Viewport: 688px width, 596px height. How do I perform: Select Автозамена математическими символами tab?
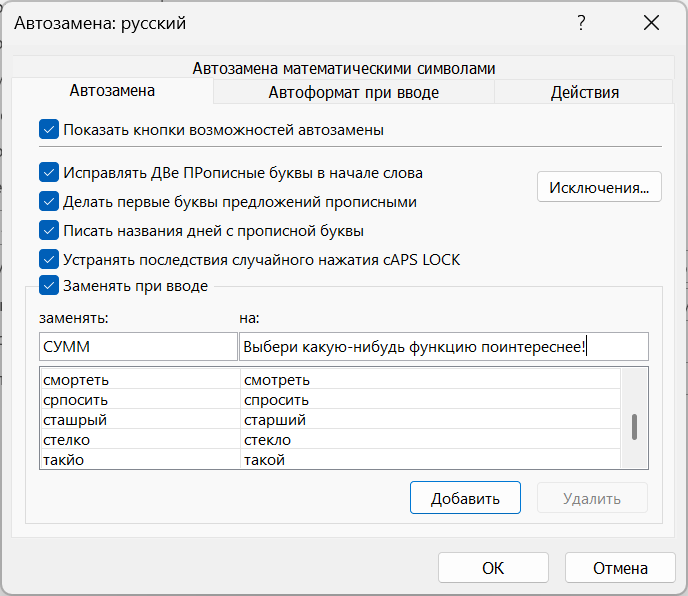[343, 68]
